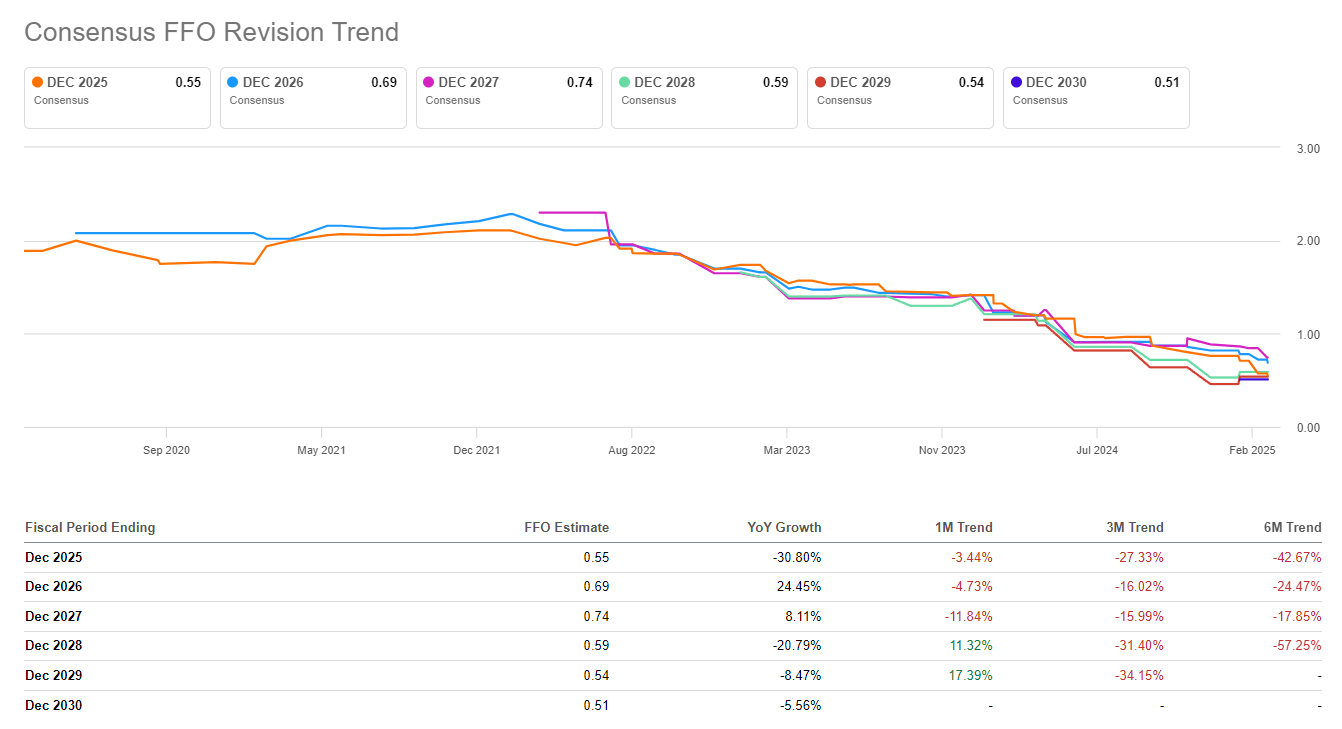Click the Dec 2030 row label
Viewport: 1342px width, 729px height.
(x=54, y=705)
